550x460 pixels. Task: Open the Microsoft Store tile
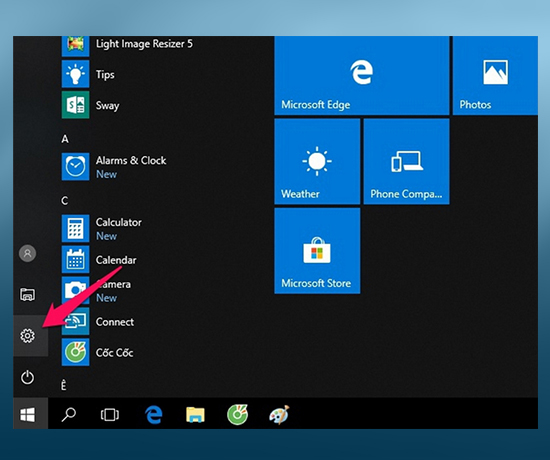pos(317,251)
